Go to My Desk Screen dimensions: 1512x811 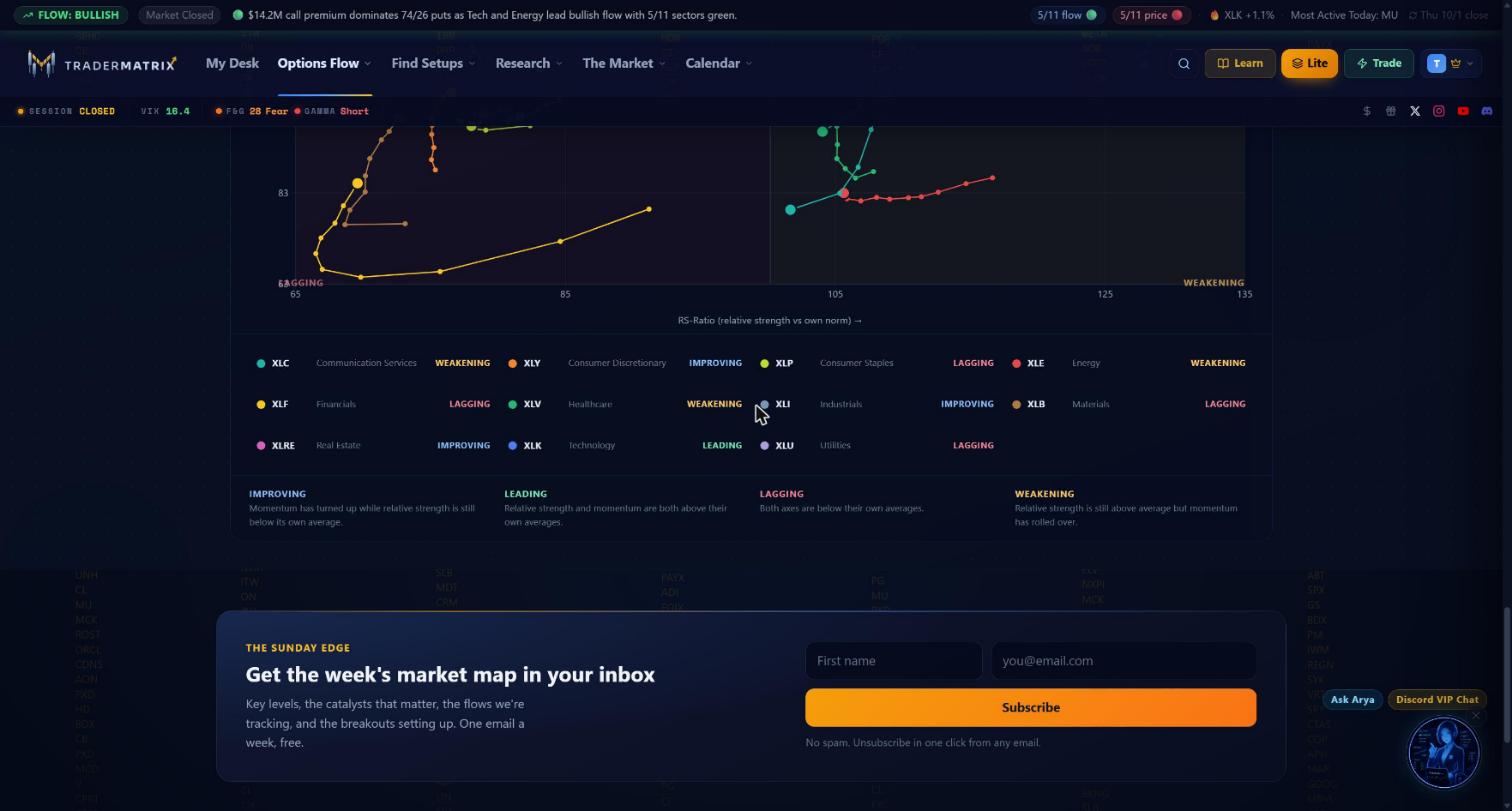[x=232, y=63]
